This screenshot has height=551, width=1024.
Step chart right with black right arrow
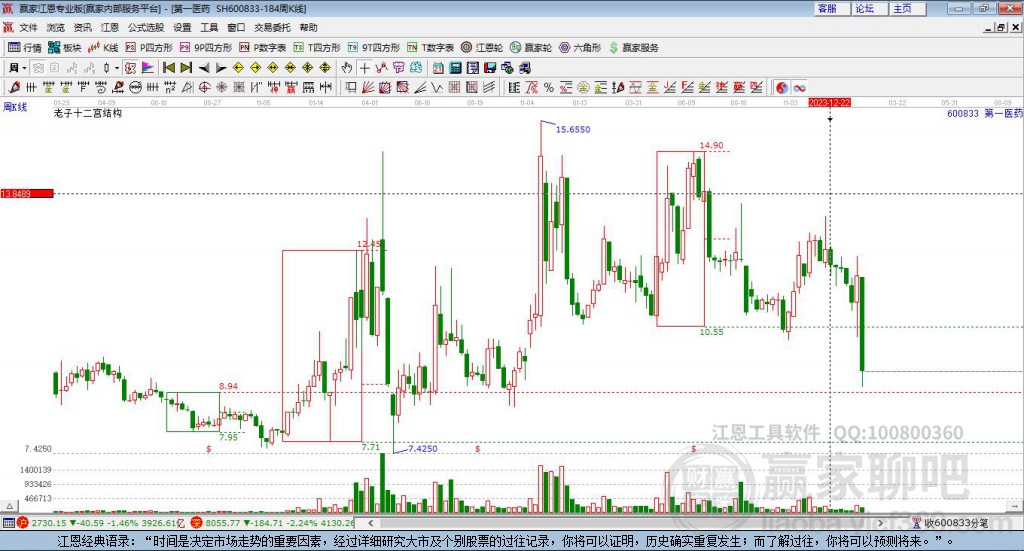pyautogui.click(x=221, y=68)
